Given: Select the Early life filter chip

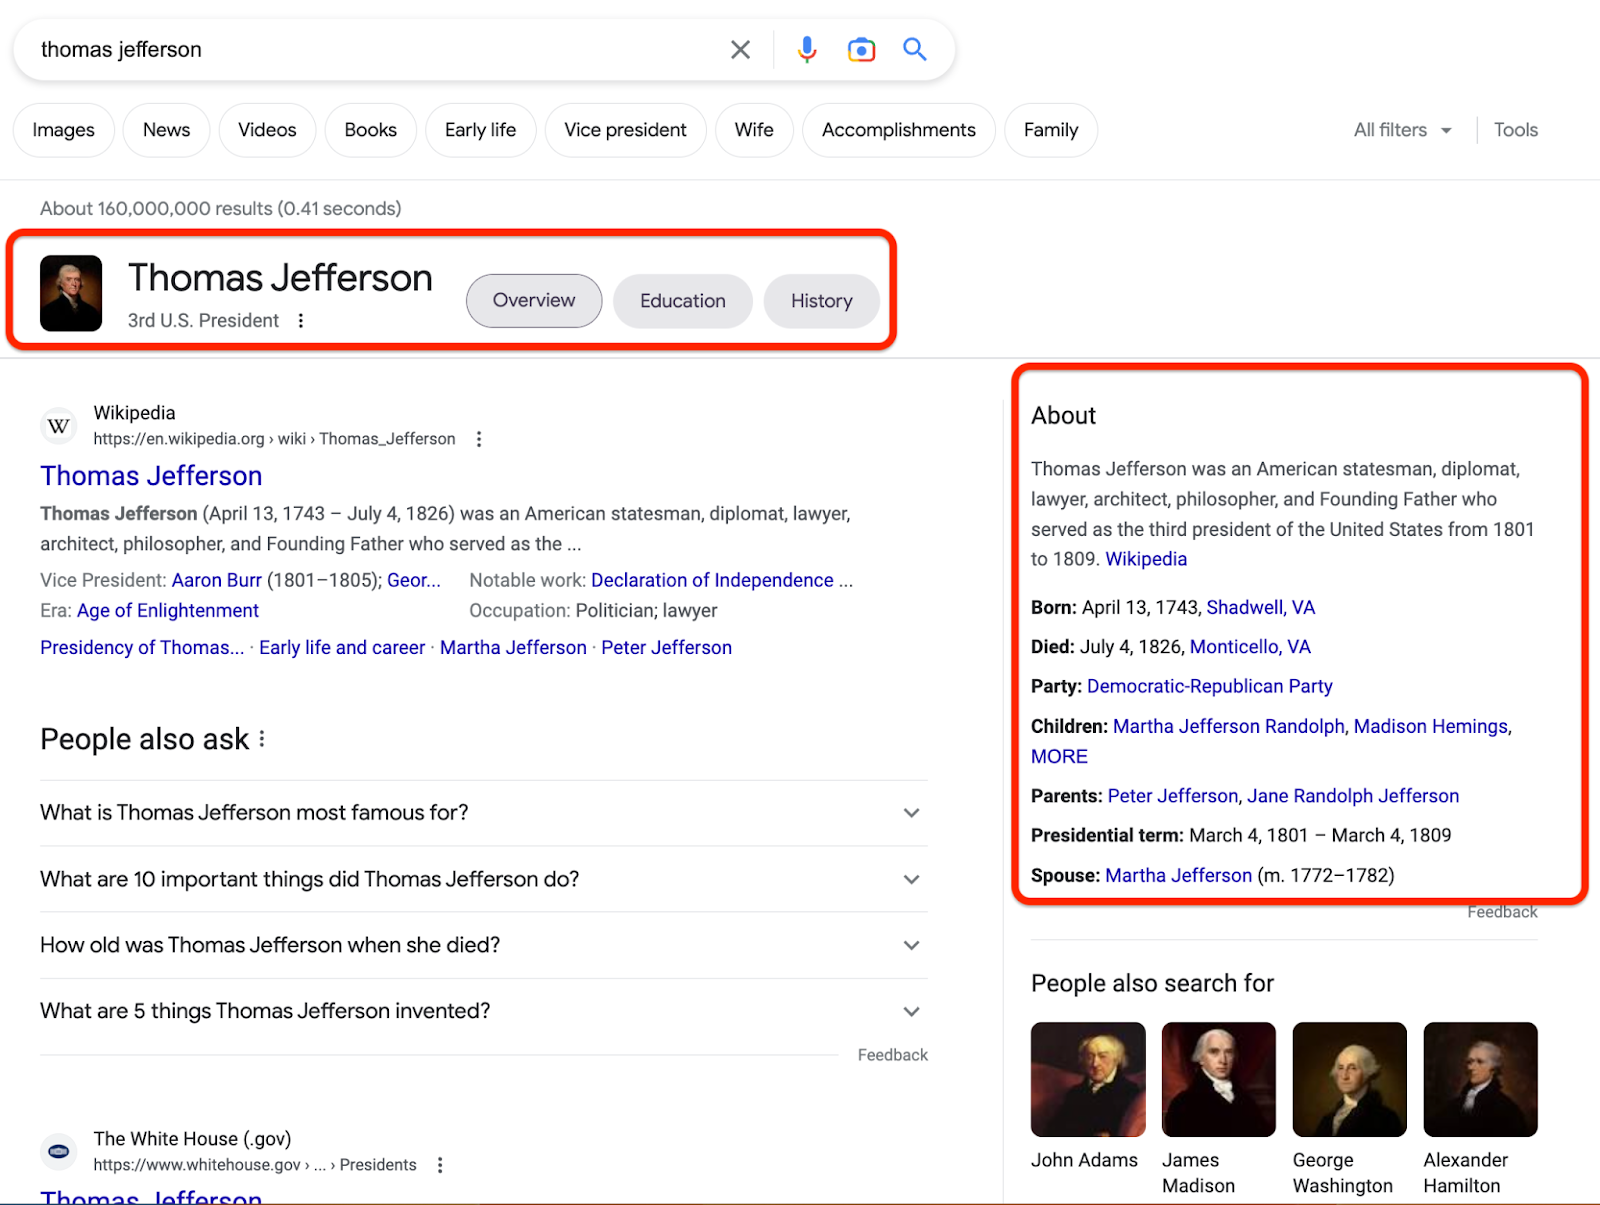Looking at the screenshot, I should point(480,130).
